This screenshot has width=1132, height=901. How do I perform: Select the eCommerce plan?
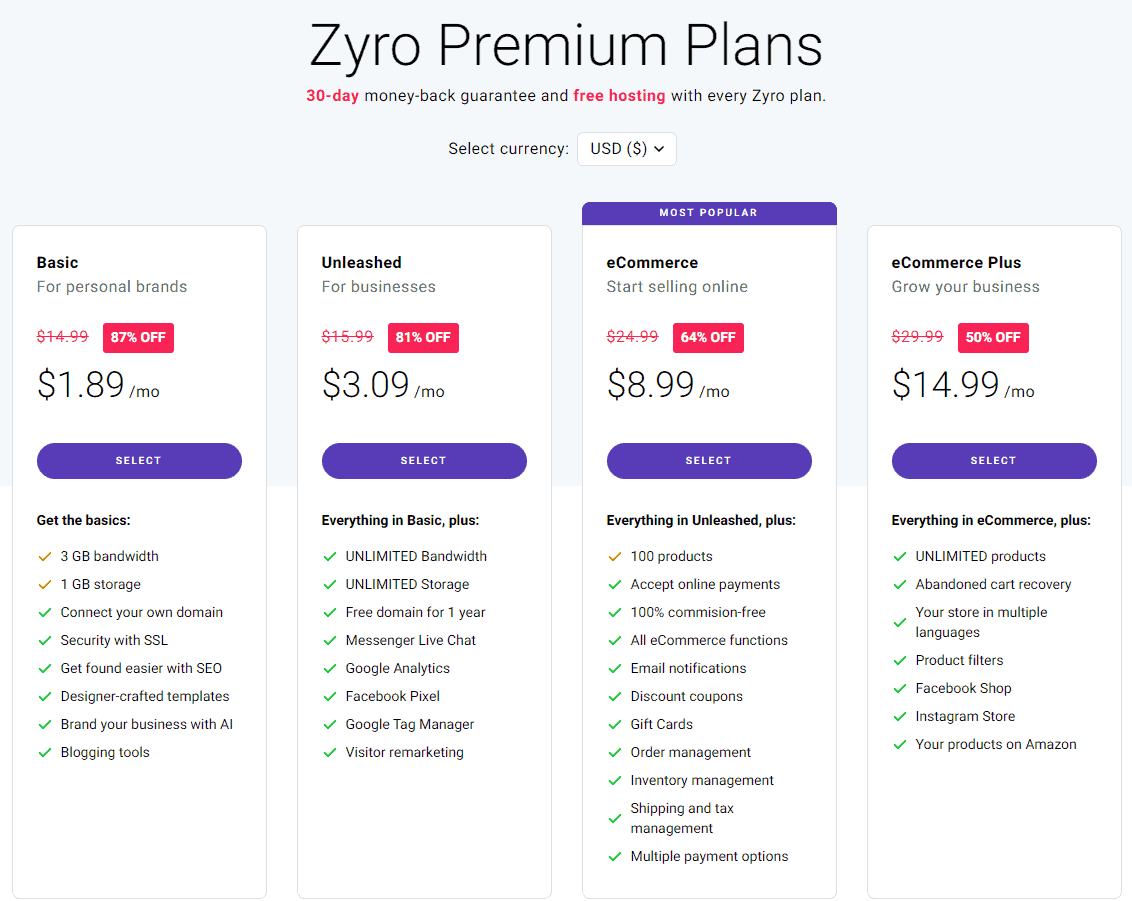click(x=709, y=461)
